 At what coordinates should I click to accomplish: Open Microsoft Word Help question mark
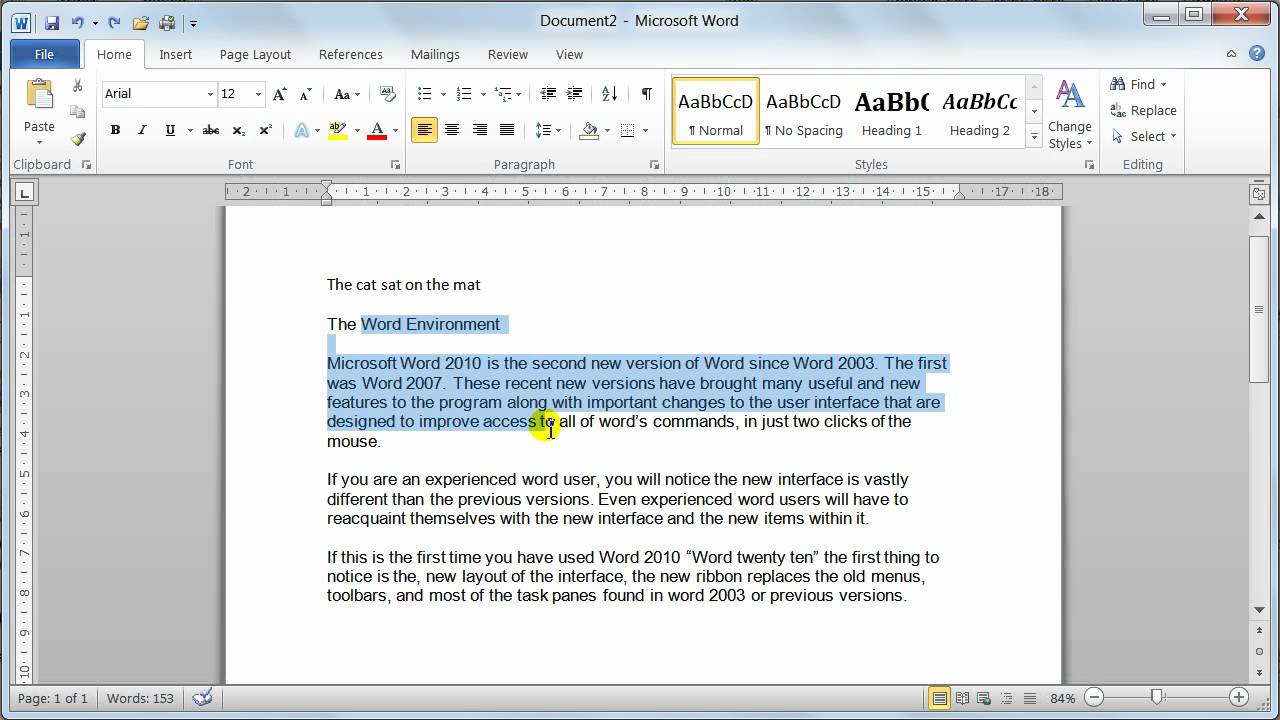coord(1257,54)
